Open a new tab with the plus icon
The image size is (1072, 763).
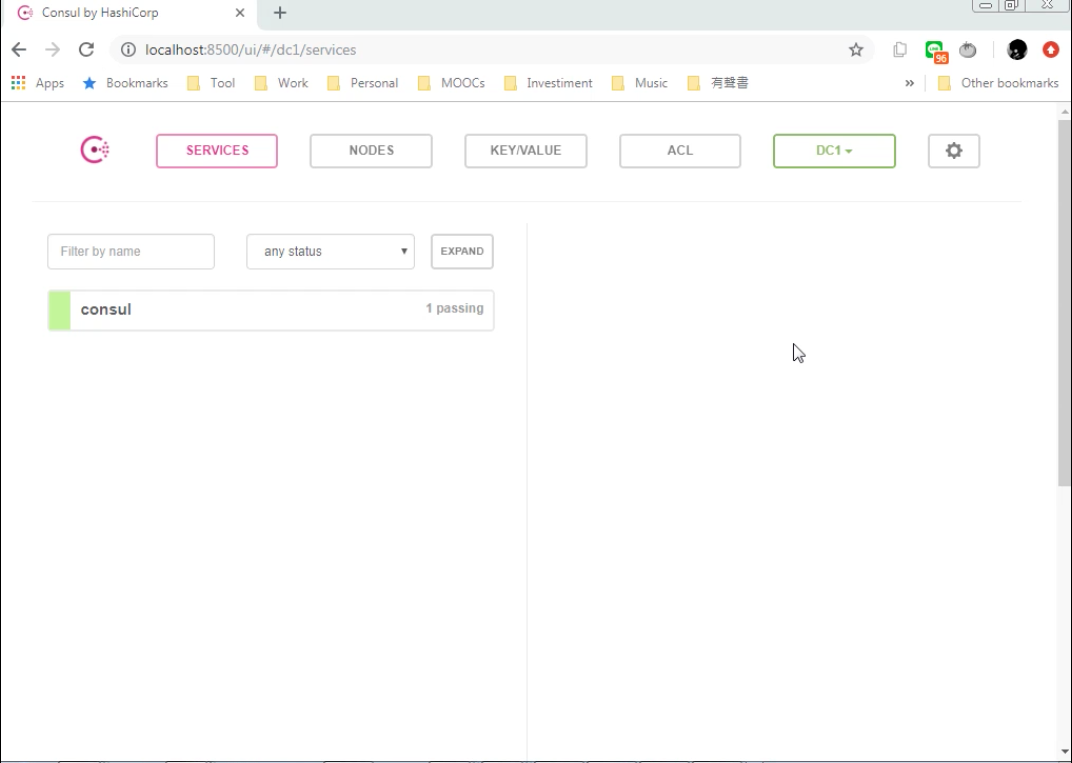(x=280, y=12)
